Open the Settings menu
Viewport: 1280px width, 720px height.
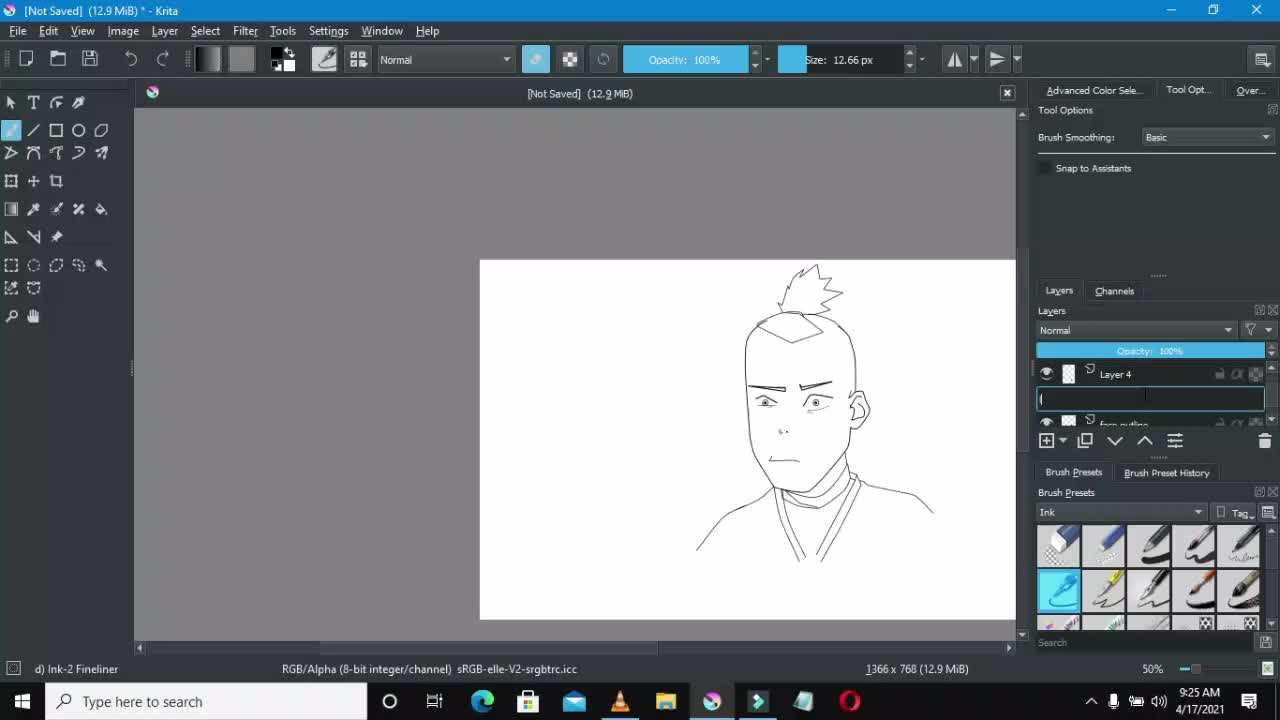click(328, 31)
